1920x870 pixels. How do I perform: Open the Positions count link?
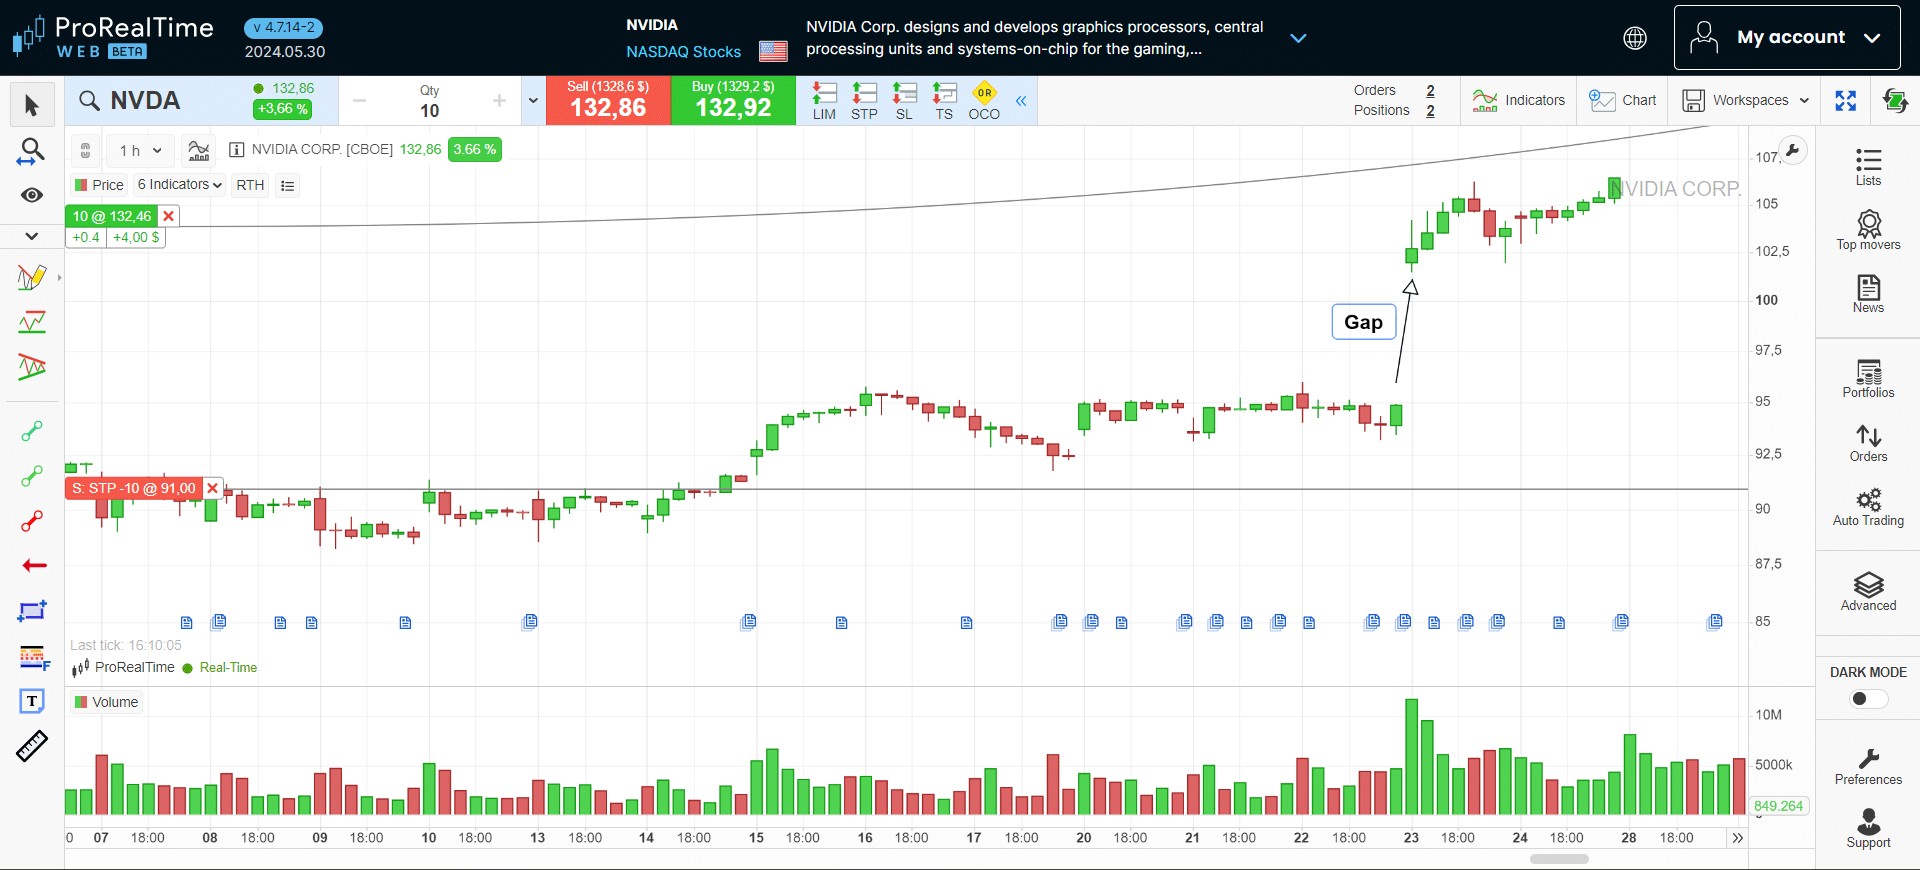(x=1430, y=111)
